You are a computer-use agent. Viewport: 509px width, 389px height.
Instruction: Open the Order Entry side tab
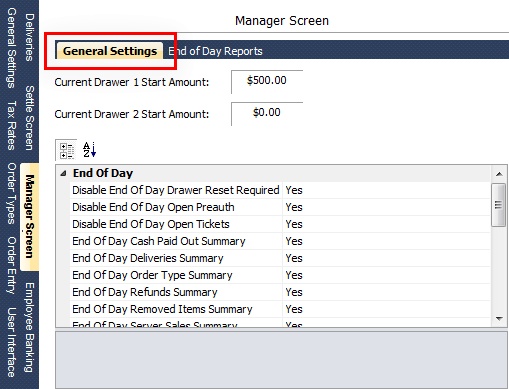tap(11, 265)
